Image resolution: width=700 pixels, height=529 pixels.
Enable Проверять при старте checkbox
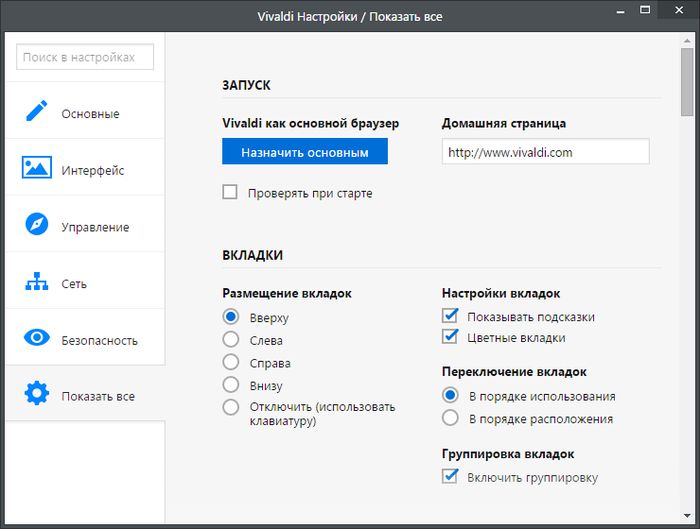click(230, 192)
